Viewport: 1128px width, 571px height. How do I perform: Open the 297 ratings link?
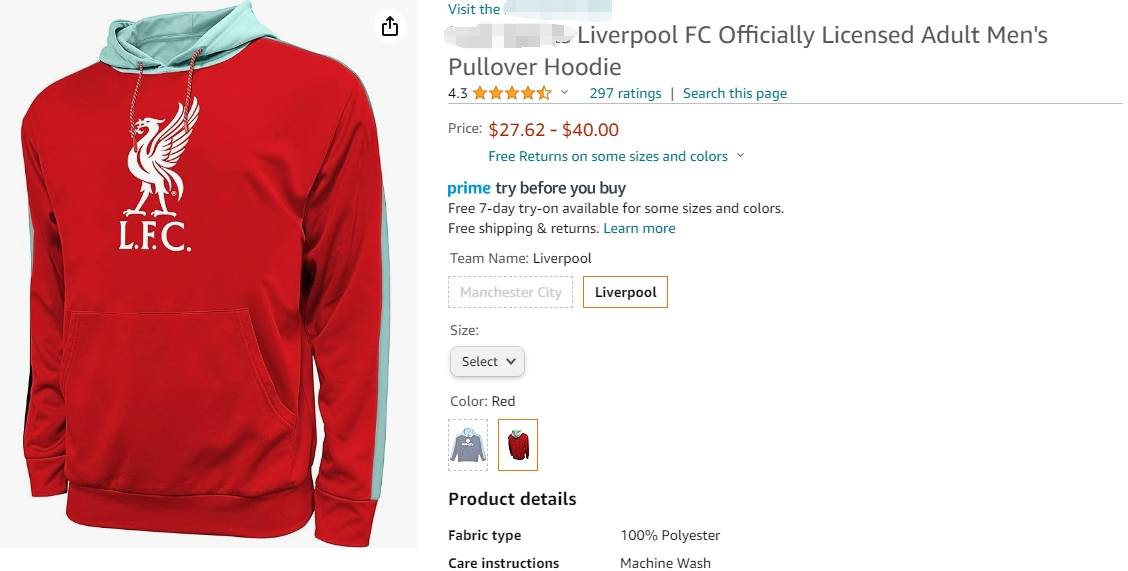(x=625, y=93)
